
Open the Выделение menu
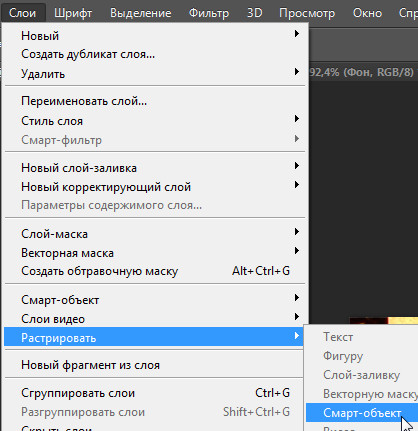[141, 13]
